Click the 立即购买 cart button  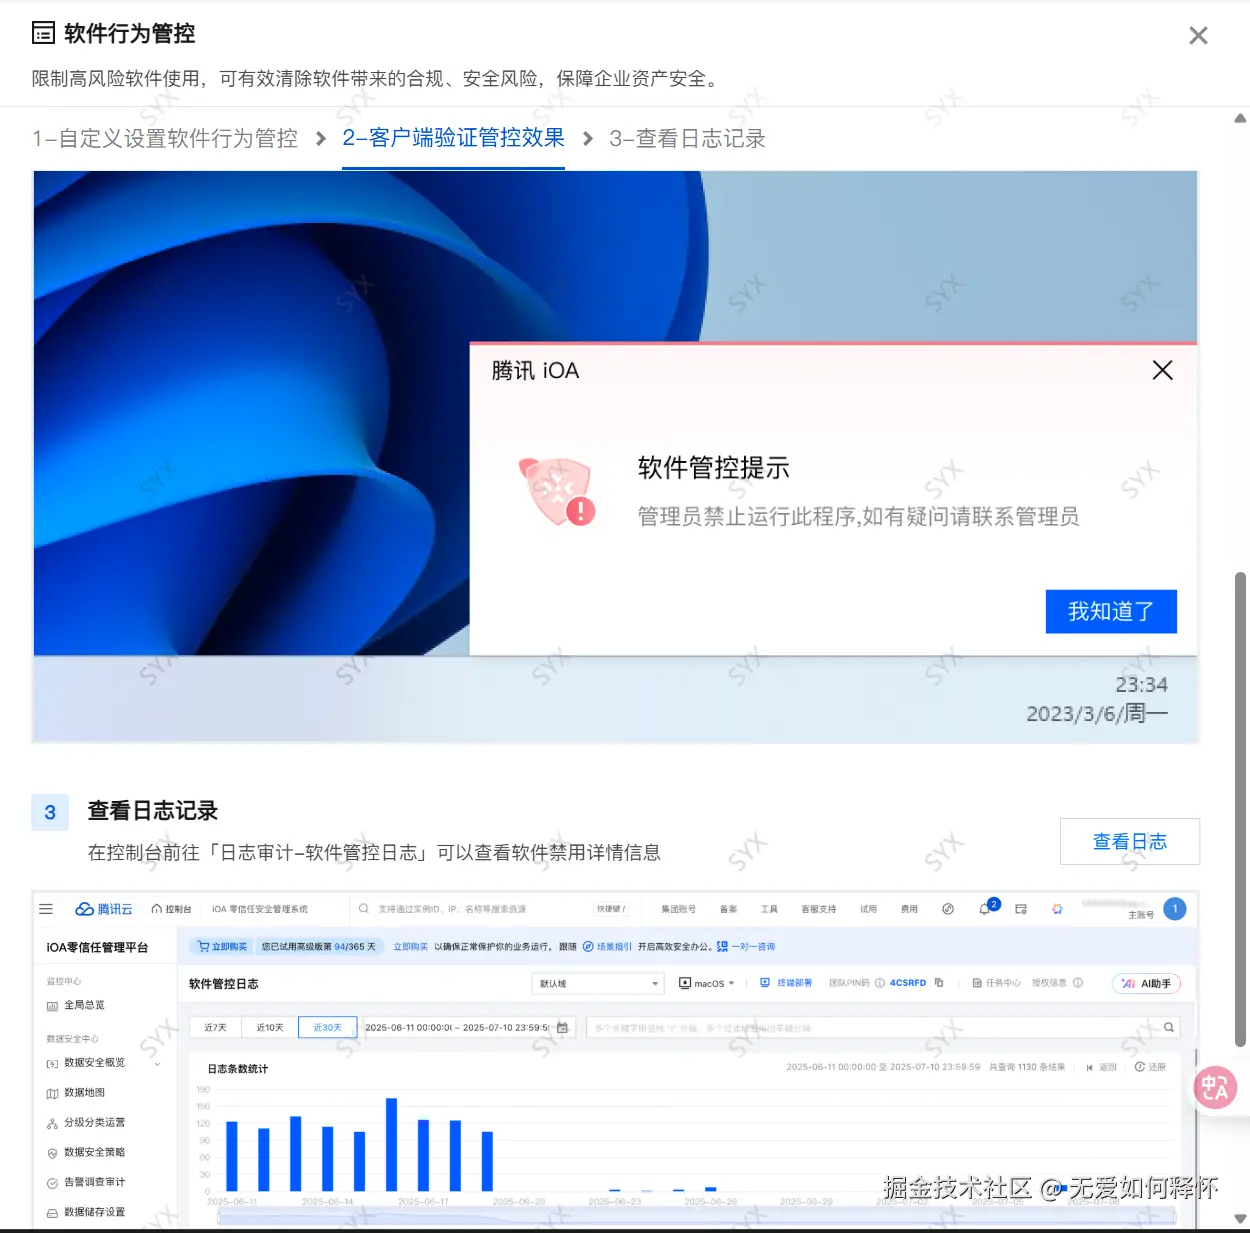(x=223, y=946)
